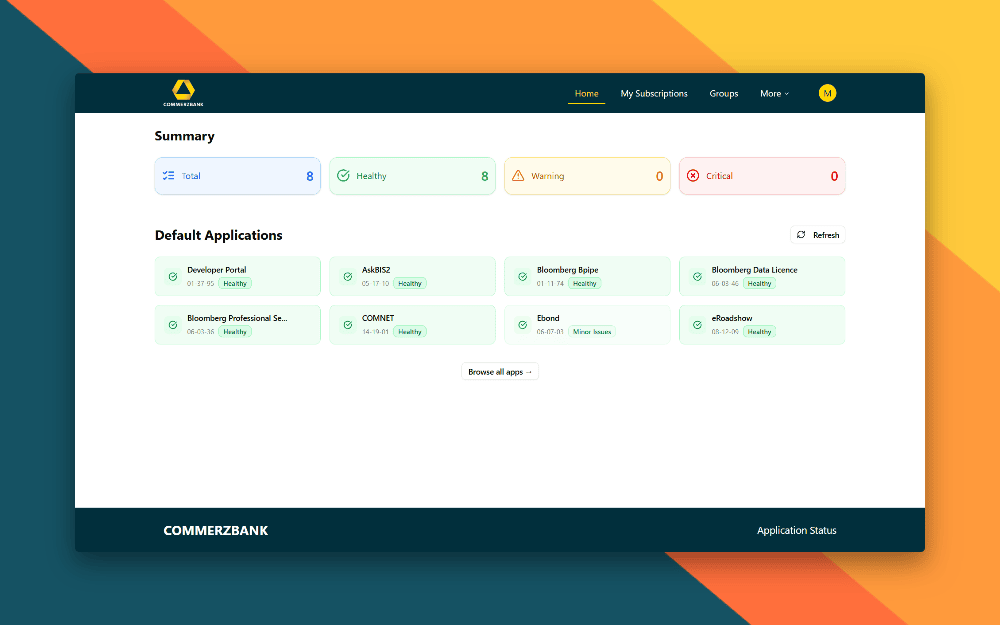Click eRoadshow status check icon
This screenshot has width=1000, height=625.
click(x=697, y=325)
